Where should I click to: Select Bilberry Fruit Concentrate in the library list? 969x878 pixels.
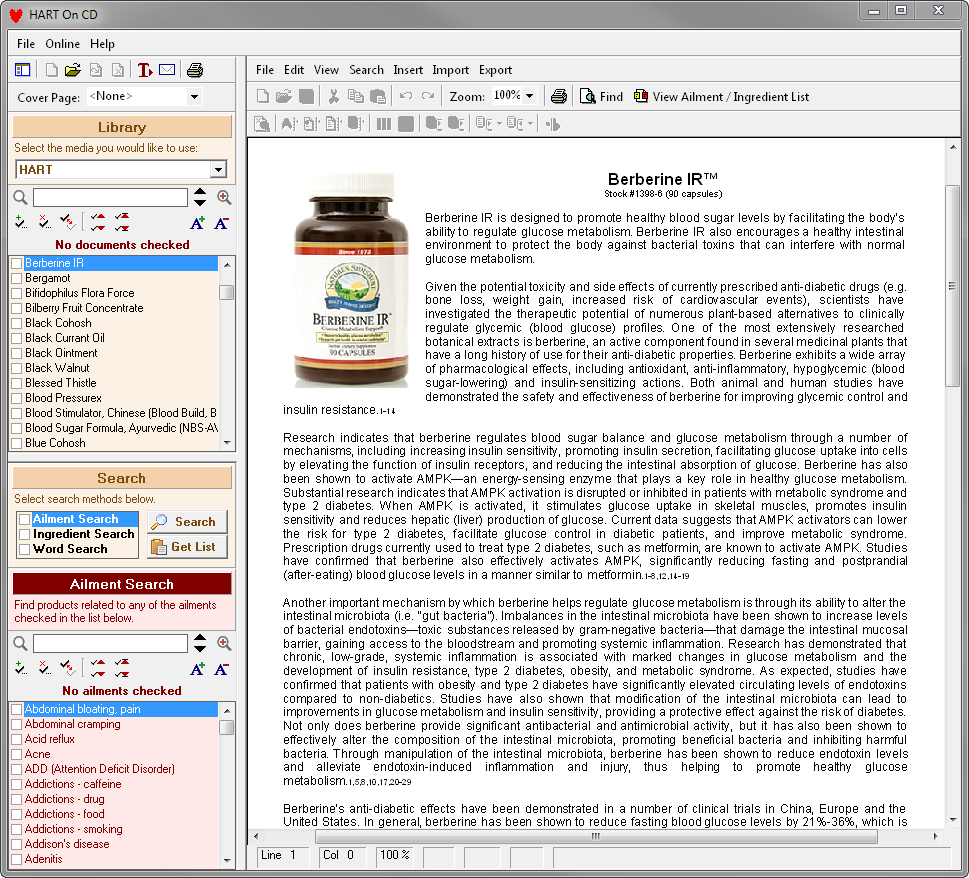click(84, 308)
